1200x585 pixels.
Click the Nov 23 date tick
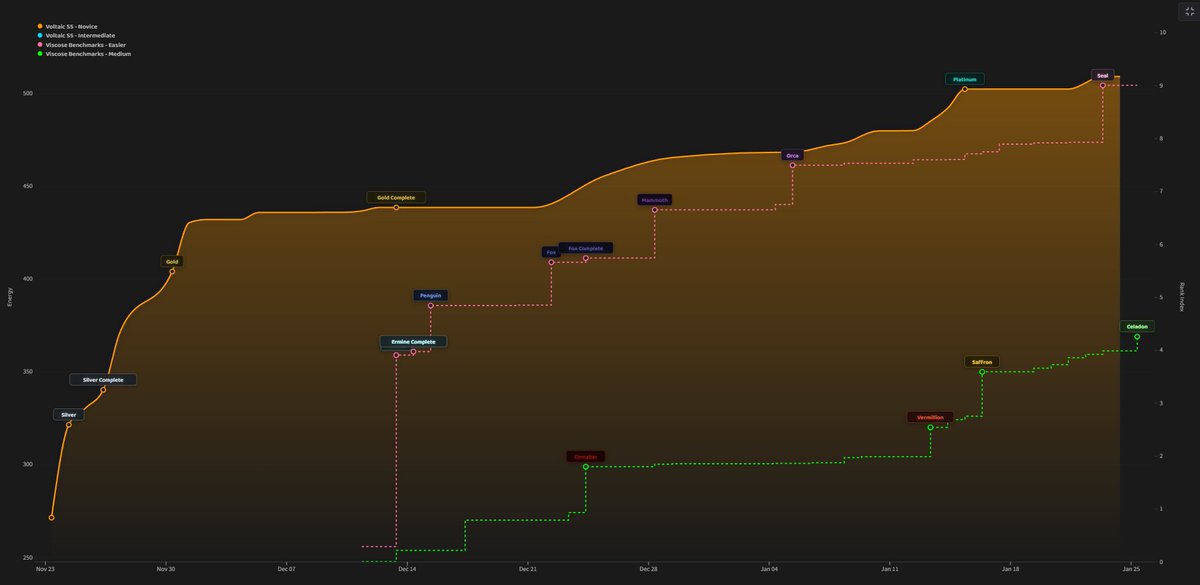click(45, 569)
